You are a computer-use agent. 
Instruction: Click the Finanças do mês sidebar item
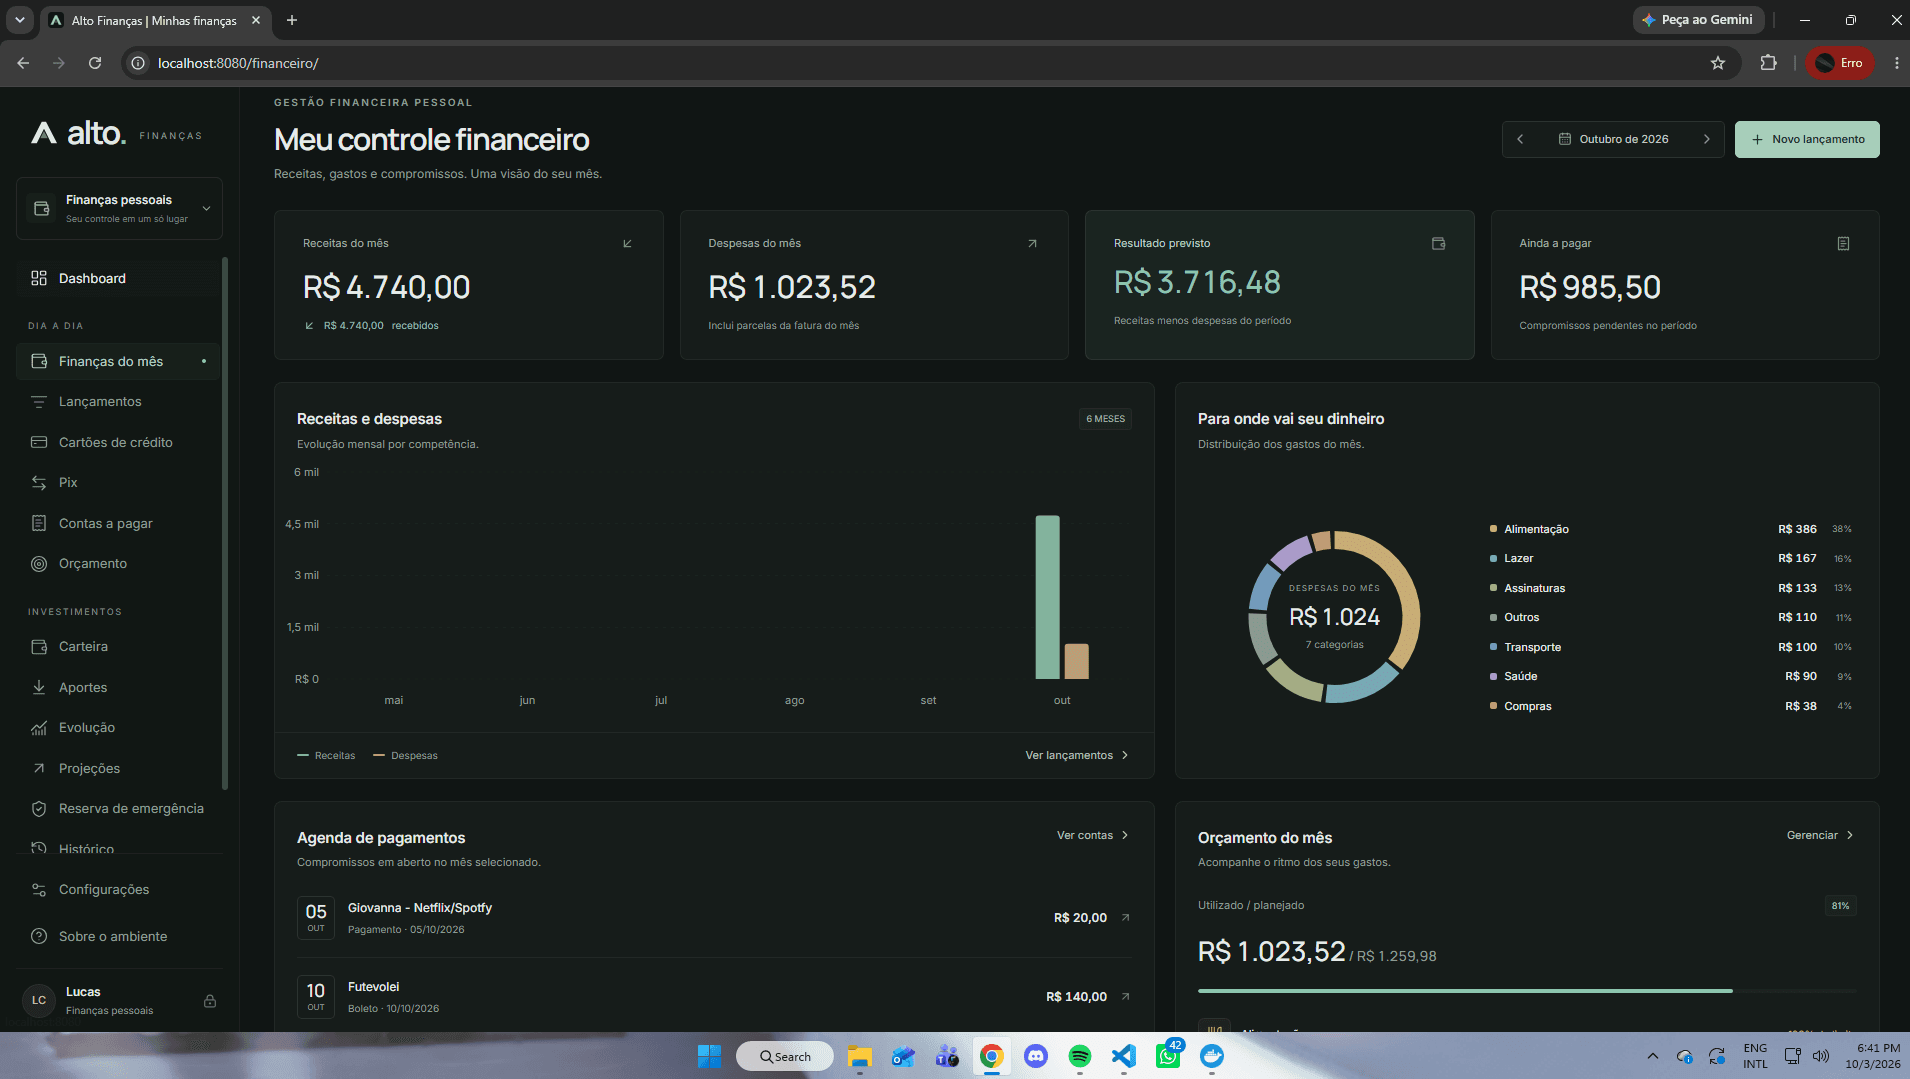(118, 361)
